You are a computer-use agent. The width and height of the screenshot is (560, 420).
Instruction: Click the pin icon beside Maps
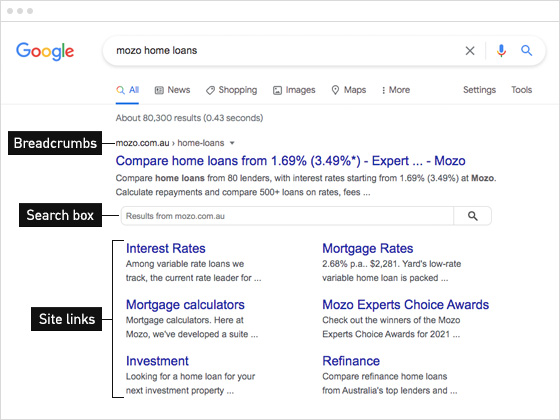tap(335, 90)
